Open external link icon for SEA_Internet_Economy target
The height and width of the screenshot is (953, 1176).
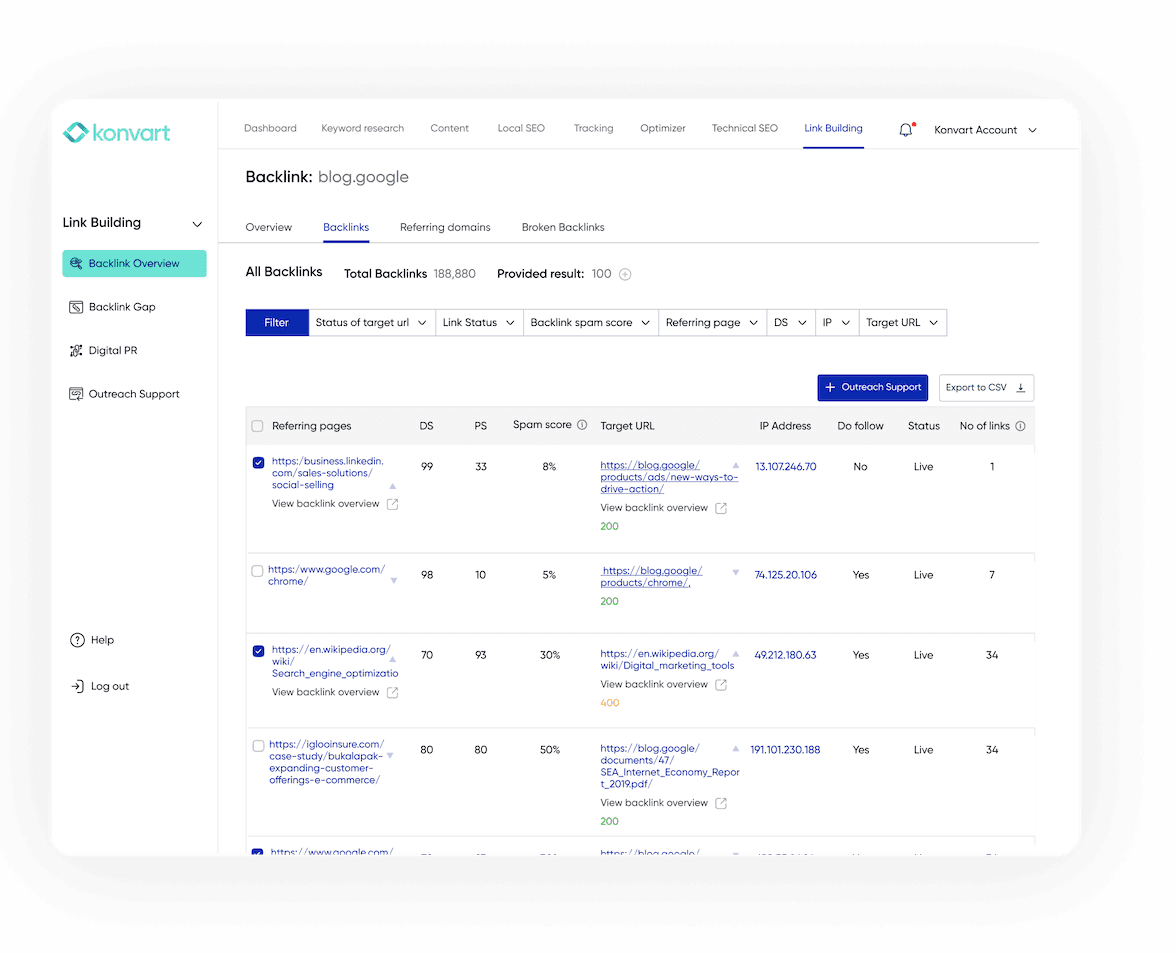tap(721, 803)
